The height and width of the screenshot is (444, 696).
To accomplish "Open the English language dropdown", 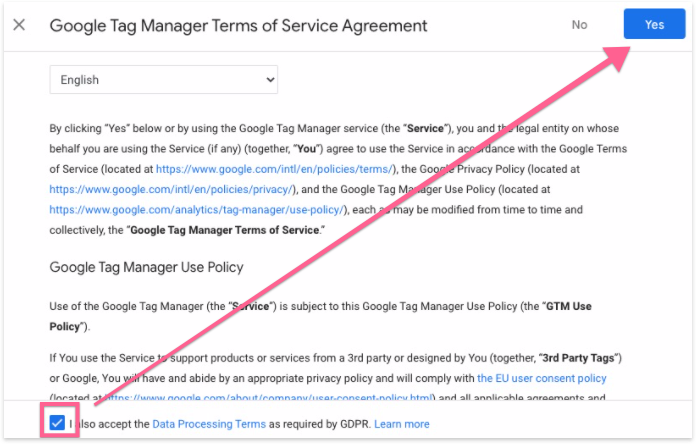I will click(x=163, y=79).
